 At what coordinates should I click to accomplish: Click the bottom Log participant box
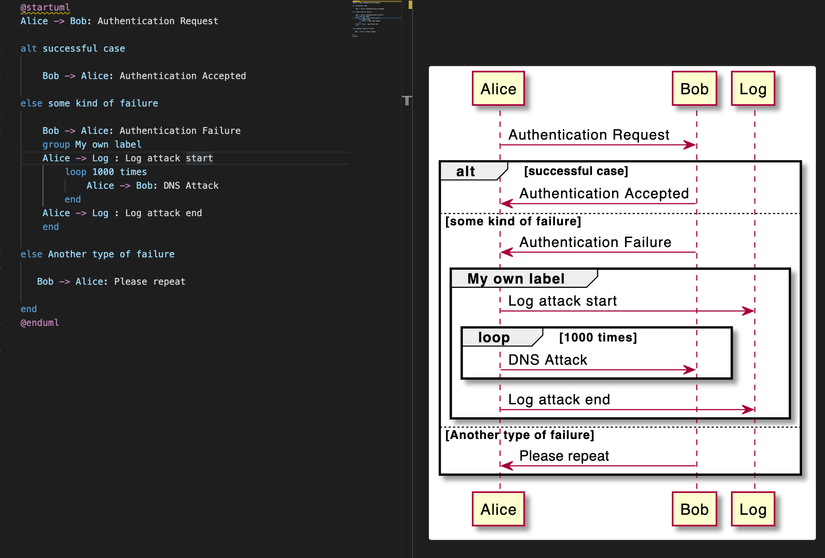click(753, 509)
